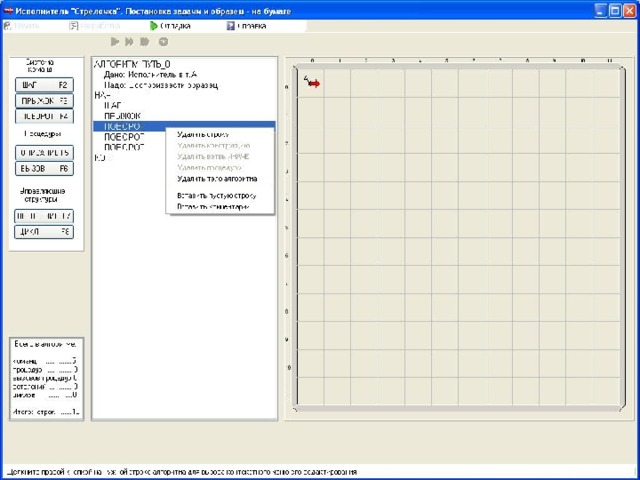Click the procedure describe F5 button
The width and height of the screenshot is (640, 480).
tap(44, 153)
